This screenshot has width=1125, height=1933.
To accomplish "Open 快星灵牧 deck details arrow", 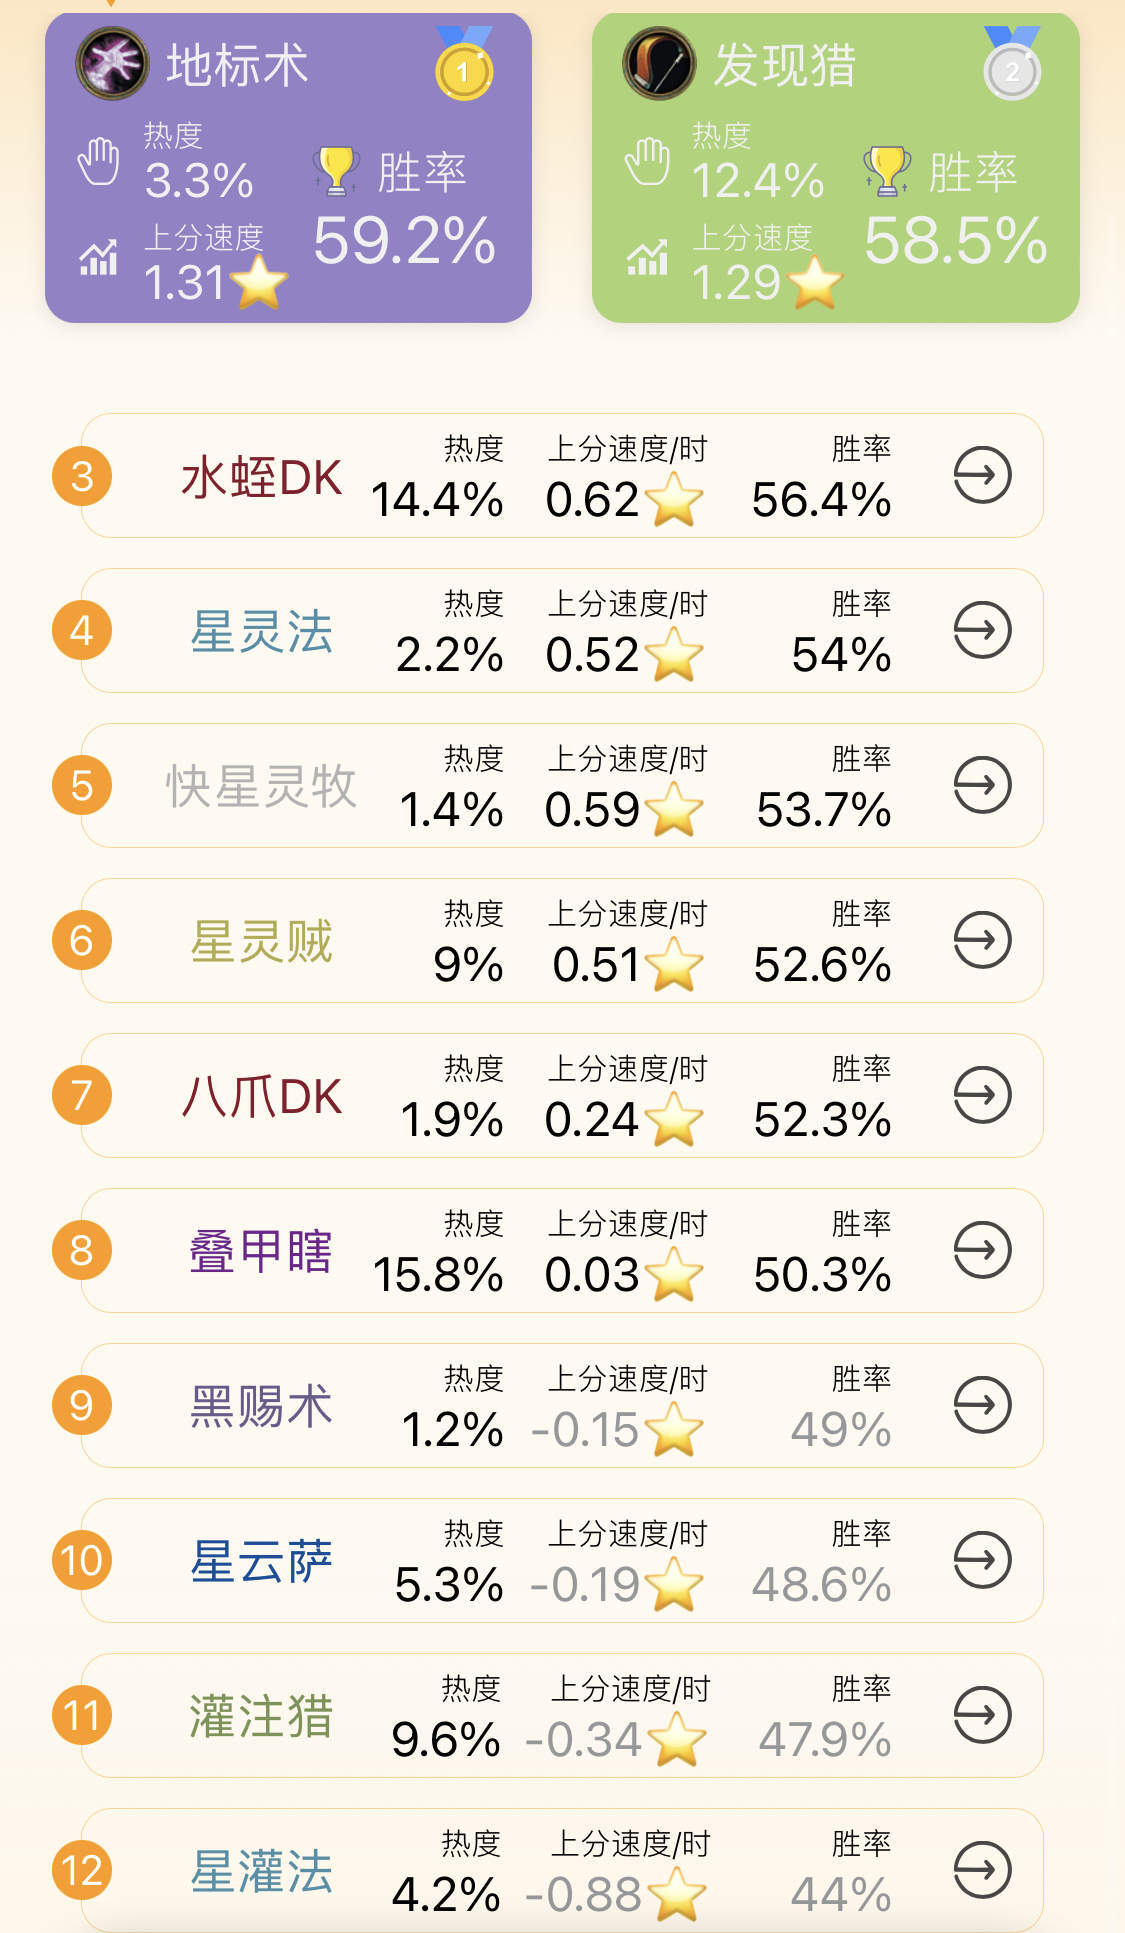I will [x=982, y=785].
